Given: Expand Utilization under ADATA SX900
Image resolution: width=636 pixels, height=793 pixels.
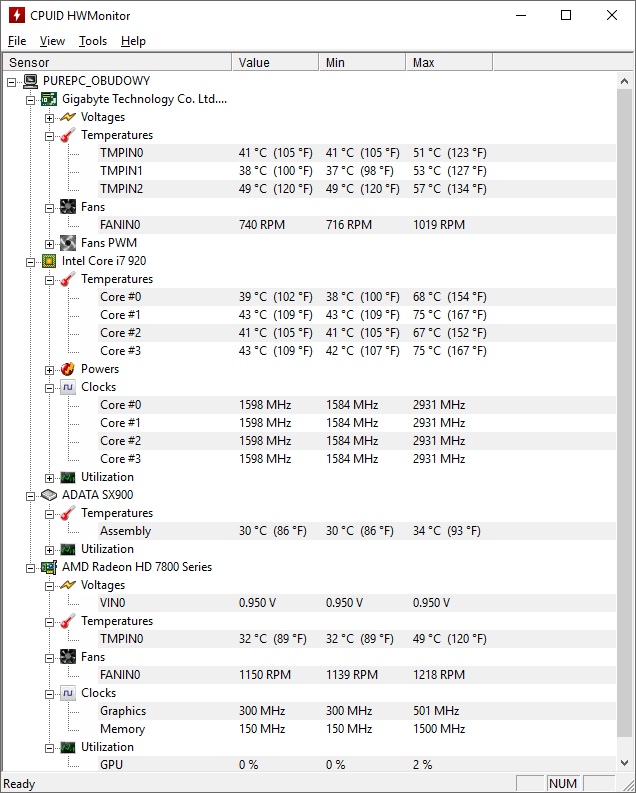Looking at the screenshot, I should pos(49,549).
